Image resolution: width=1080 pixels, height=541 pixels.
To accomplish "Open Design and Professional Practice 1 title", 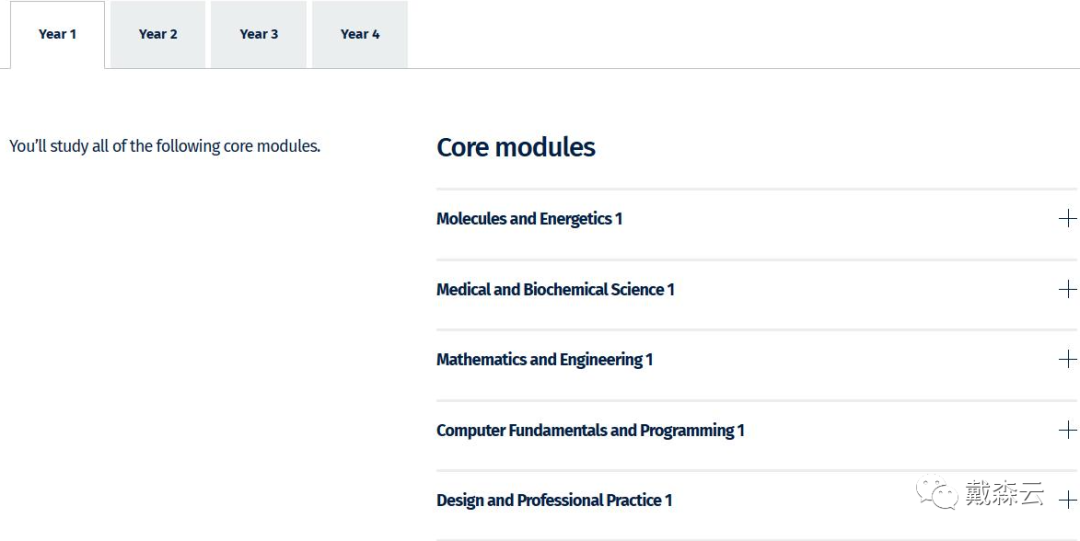I will pyautogui.click(x=554, y=500).
